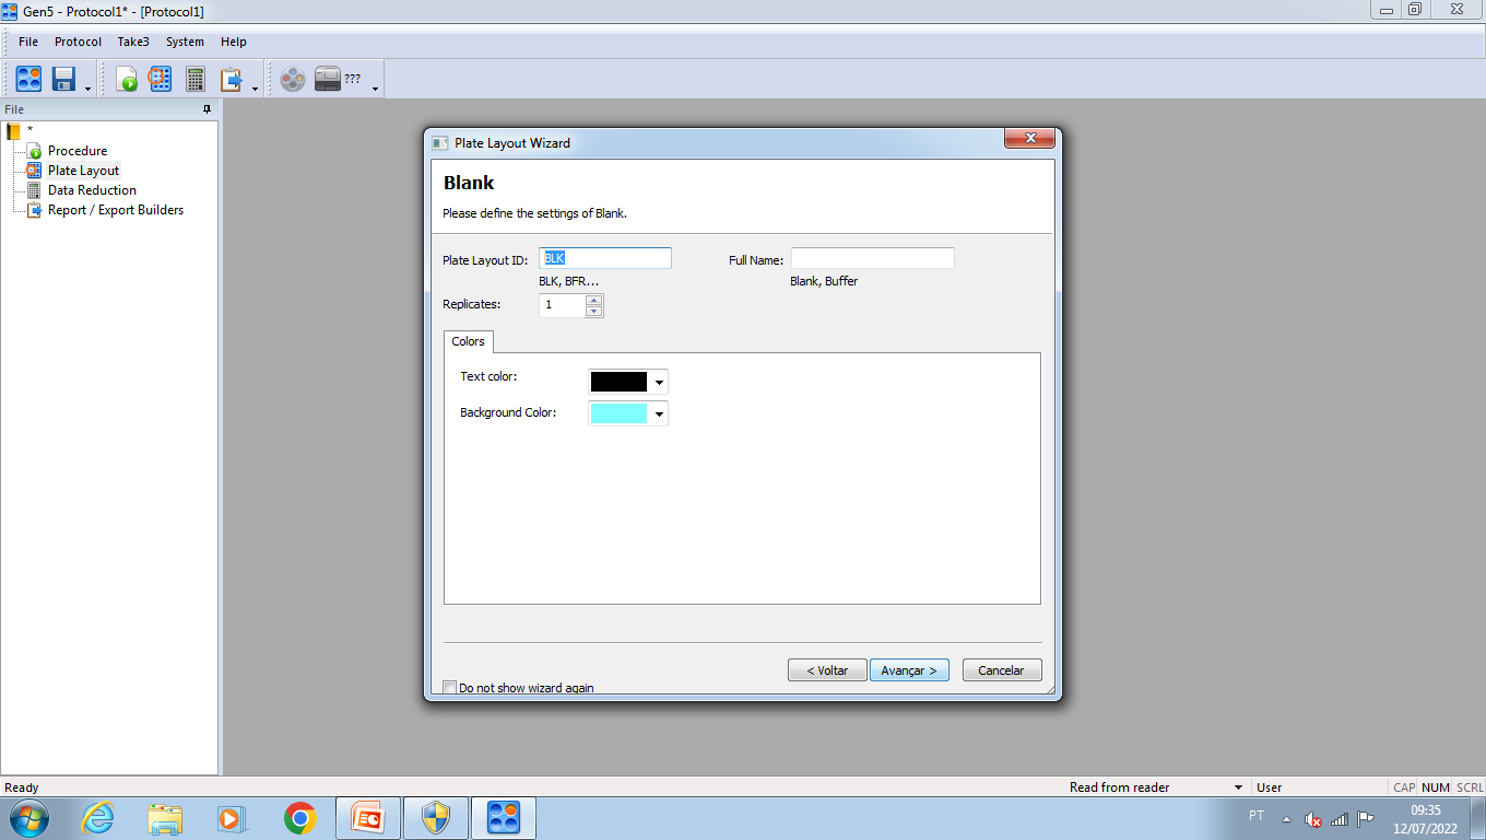The width and height of the screenshot is (1486, 840).
Task: Click the Replicates number field
Action: click(562, 305)
